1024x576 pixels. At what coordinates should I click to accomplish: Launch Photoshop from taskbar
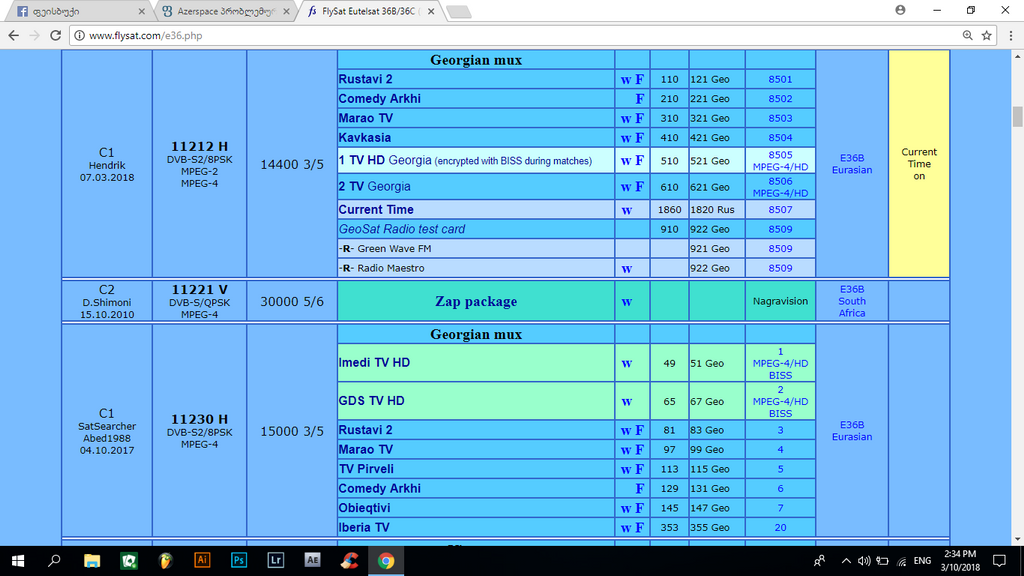tap(239, 561)
